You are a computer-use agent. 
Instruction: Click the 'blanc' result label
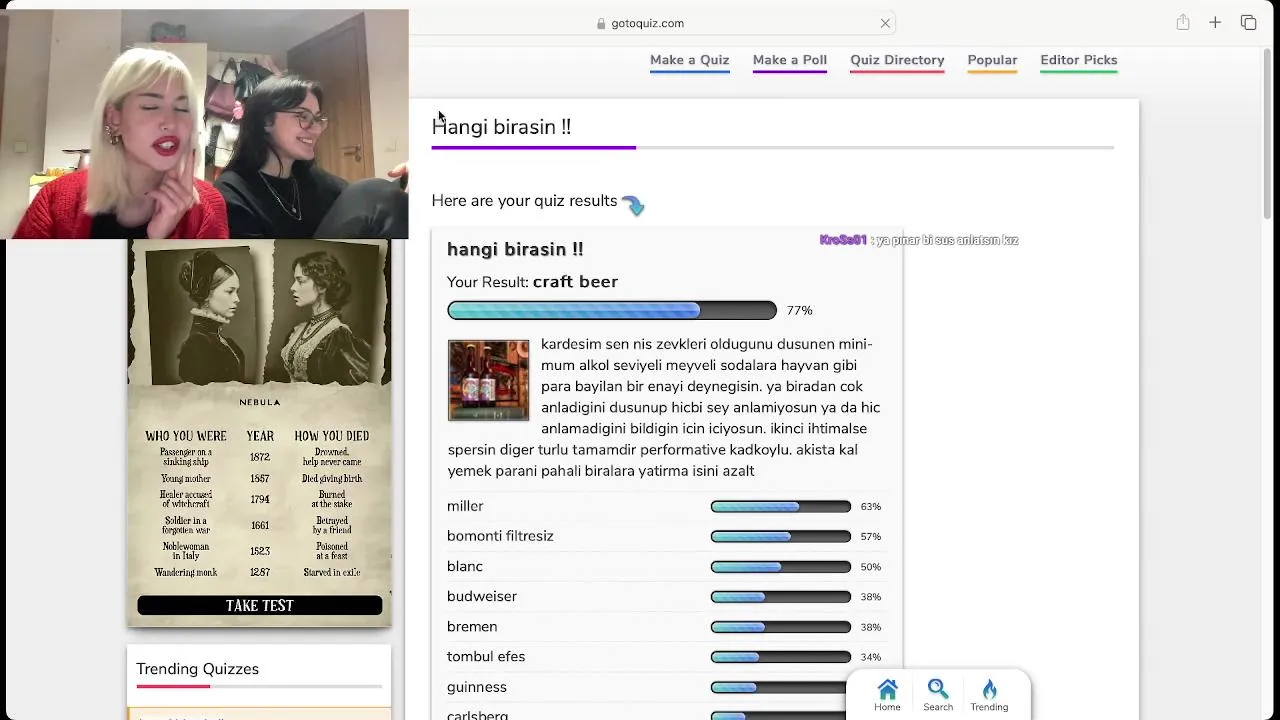(465, 566)
